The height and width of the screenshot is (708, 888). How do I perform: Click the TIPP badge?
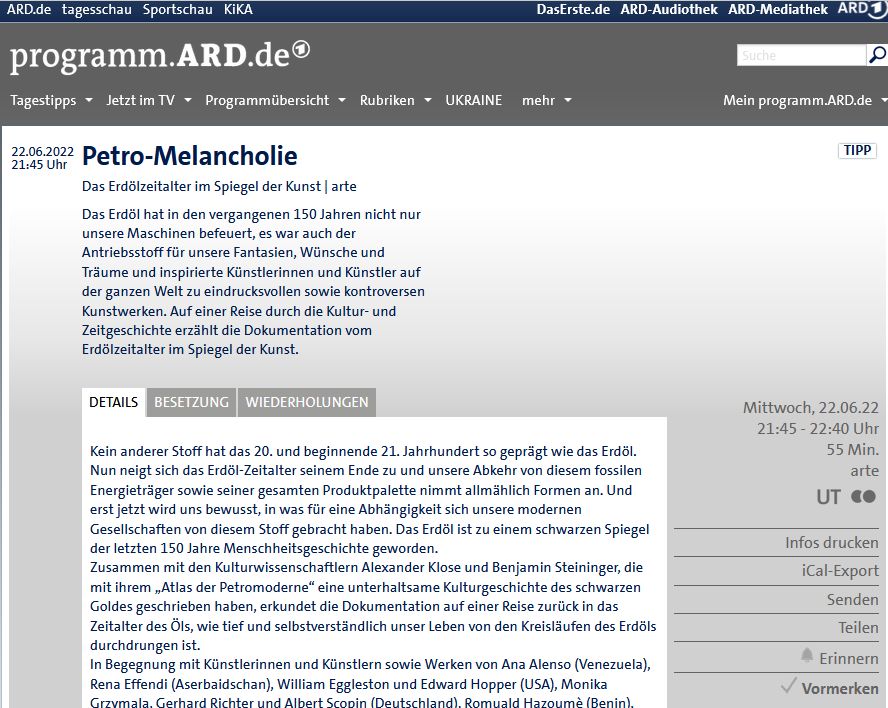click(x=857, y=150)
